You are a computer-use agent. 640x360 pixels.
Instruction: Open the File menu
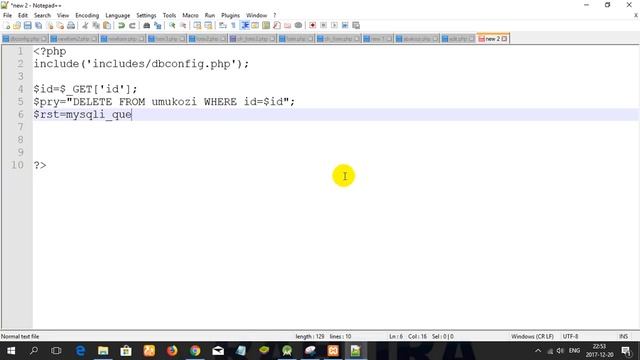(x=7, y=15)
